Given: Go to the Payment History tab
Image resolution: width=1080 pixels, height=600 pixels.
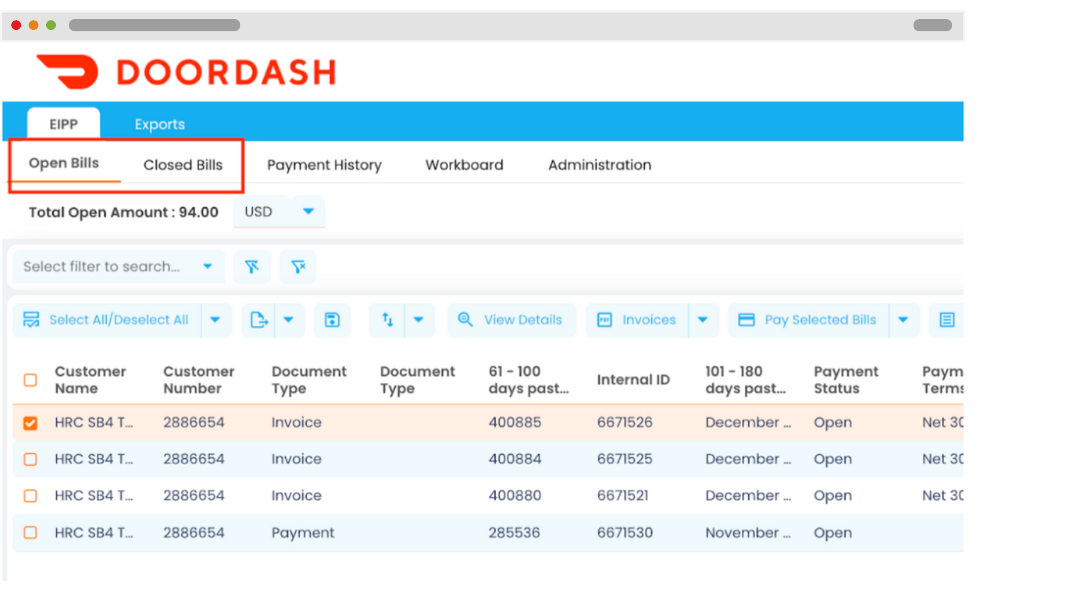Looking at the screenshot, I should tap(324, 165).
